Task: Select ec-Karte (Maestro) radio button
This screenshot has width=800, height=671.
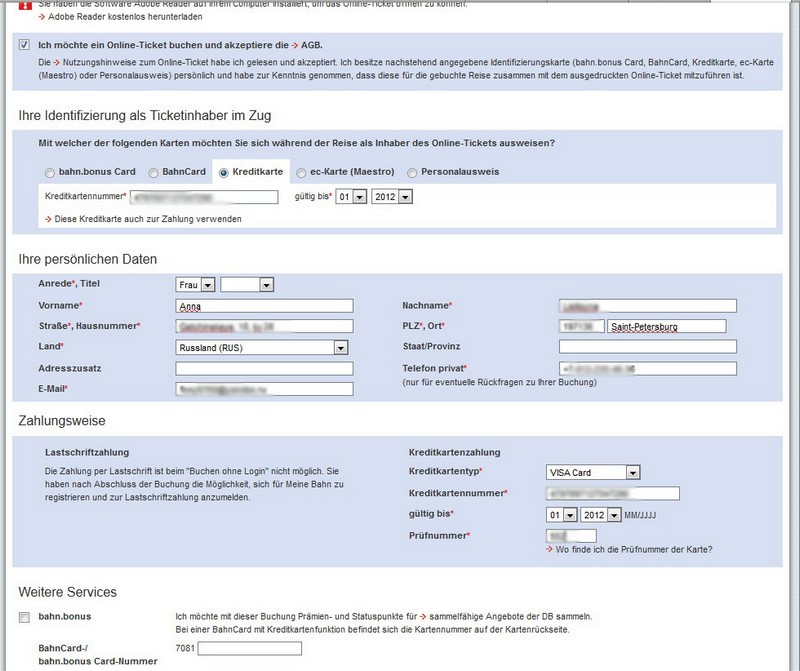Action: click(x=301, y=173)
